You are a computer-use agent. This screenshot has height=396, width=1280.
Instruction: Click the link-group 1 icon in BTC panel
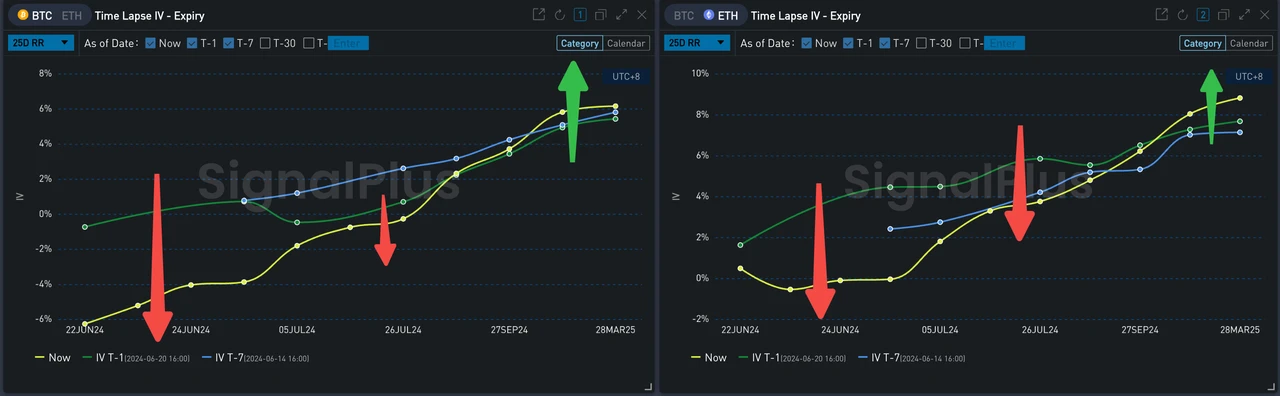(579, 15)
